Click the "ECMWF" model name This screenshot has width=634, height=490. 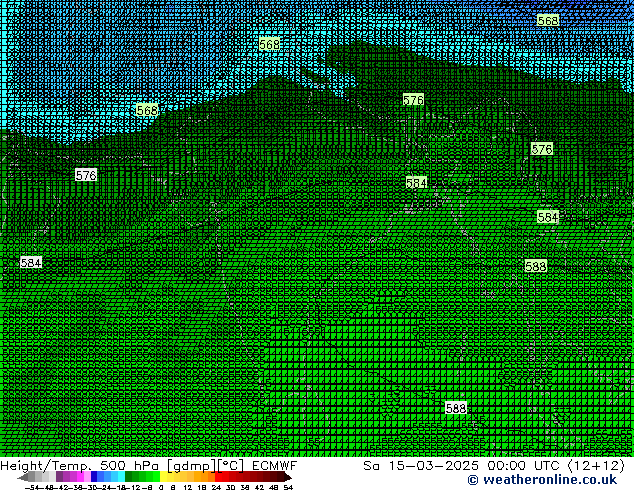pyautogui.click(x=275, y=466)
